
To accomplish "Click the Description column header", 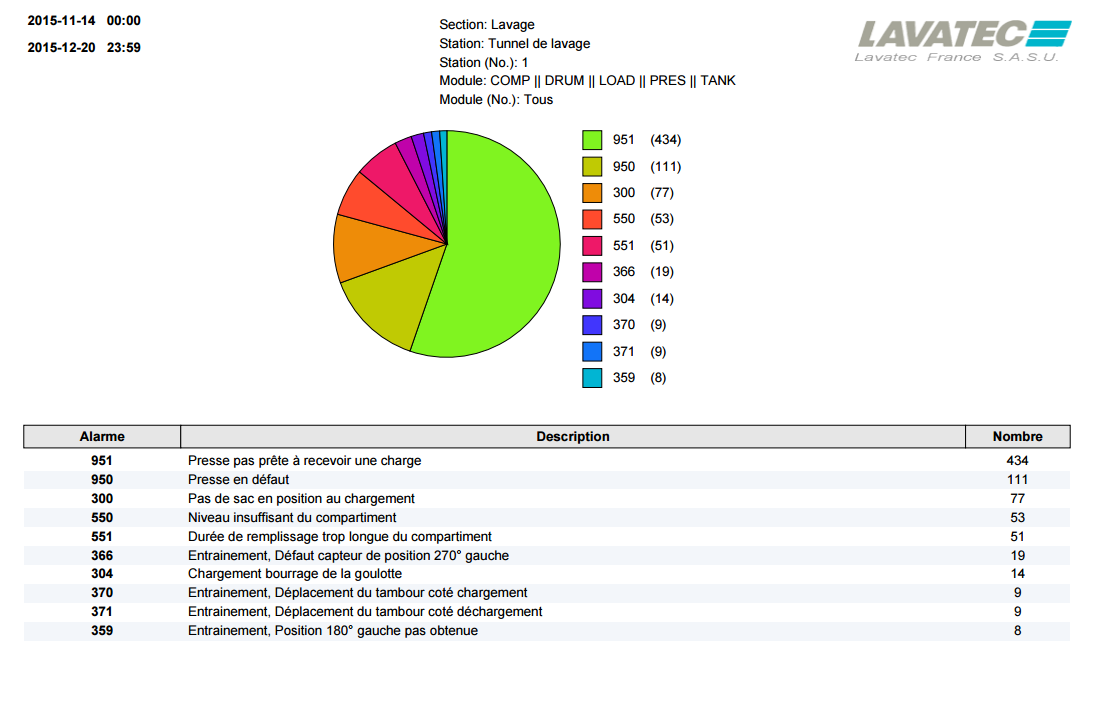I will click(x=572, y=437).
